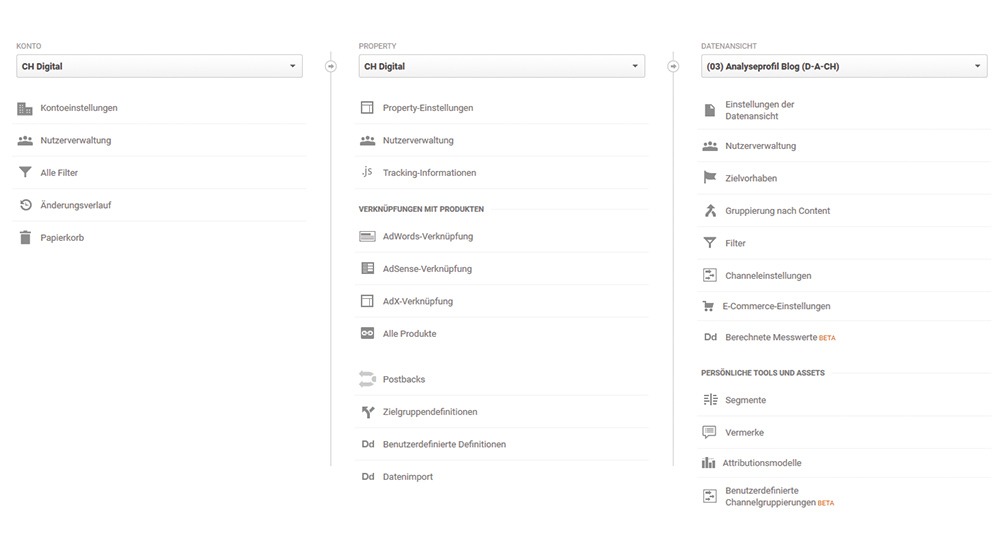Click the Änderungsverlauf history clock icon
Screen dimensions: 1000x550
26,205
